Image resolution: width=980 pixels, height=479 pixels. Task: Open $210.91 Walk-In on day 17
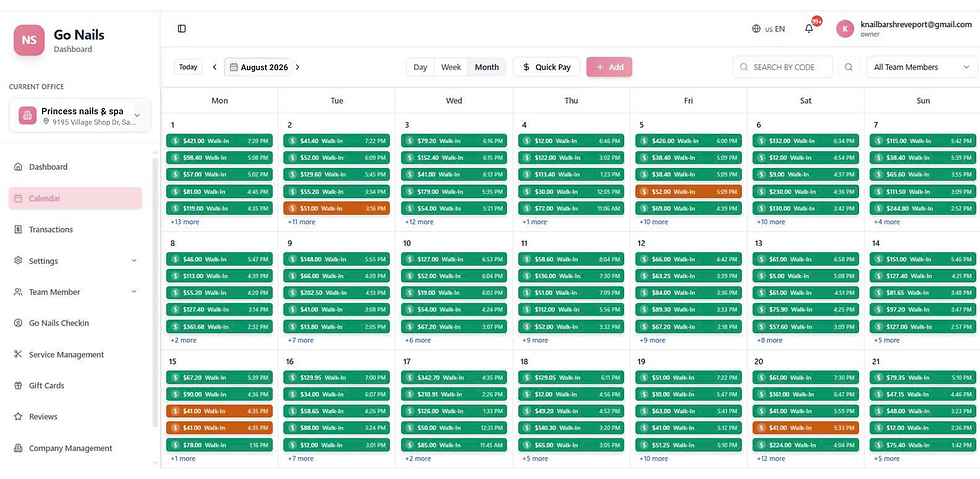[x=454, y=395]
